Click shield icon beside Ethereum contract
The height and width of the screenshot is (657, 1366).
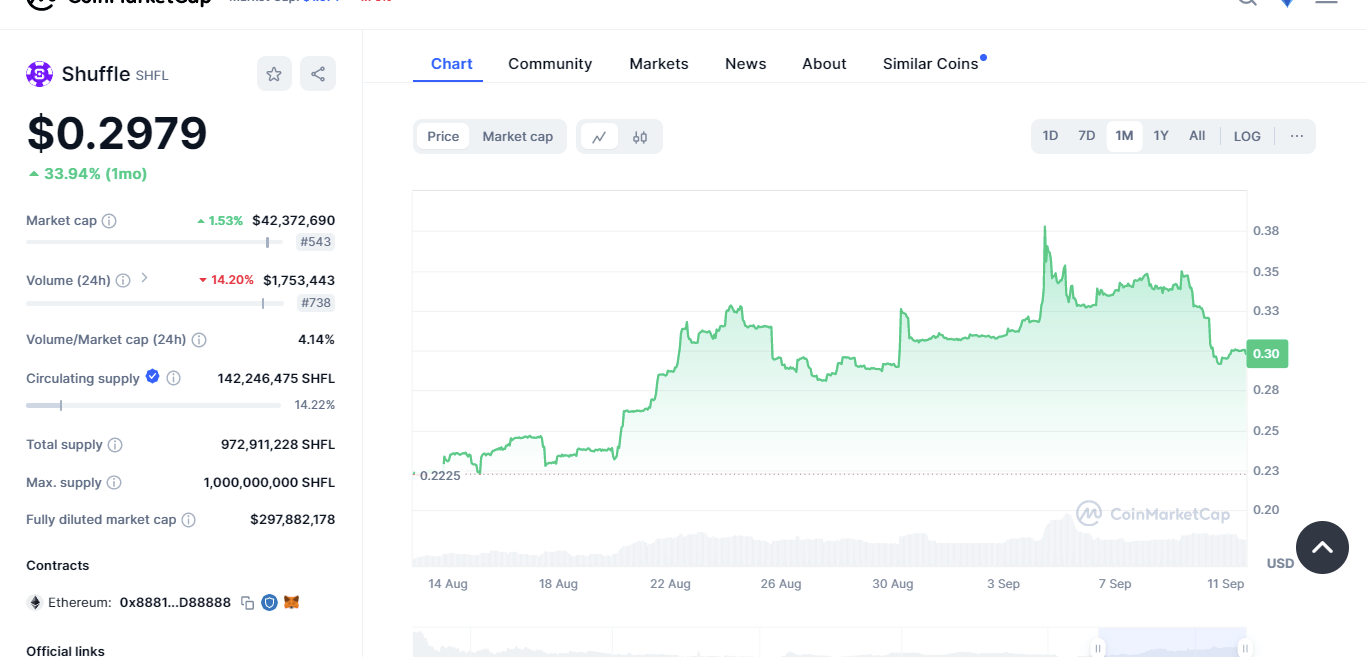pos(269,602)
